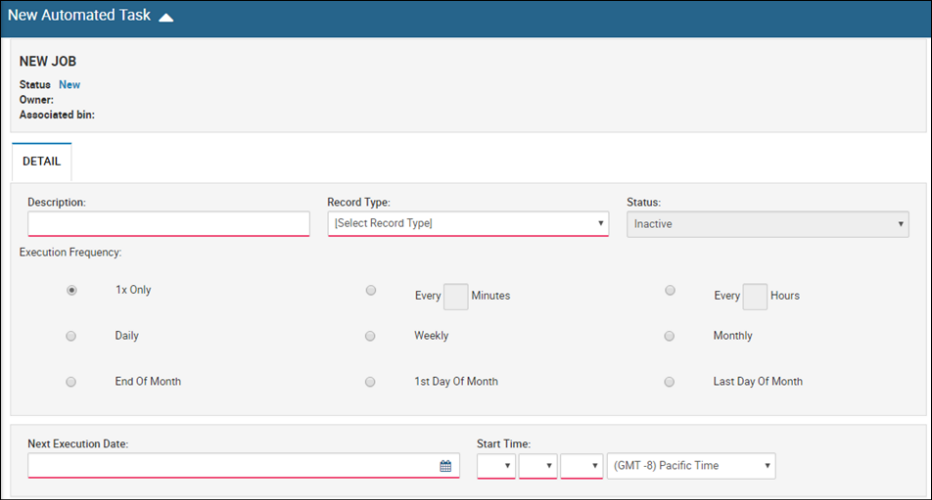Pick the Monthly frequency option
This screenshot has width=932, height=500.
point(669,336)
